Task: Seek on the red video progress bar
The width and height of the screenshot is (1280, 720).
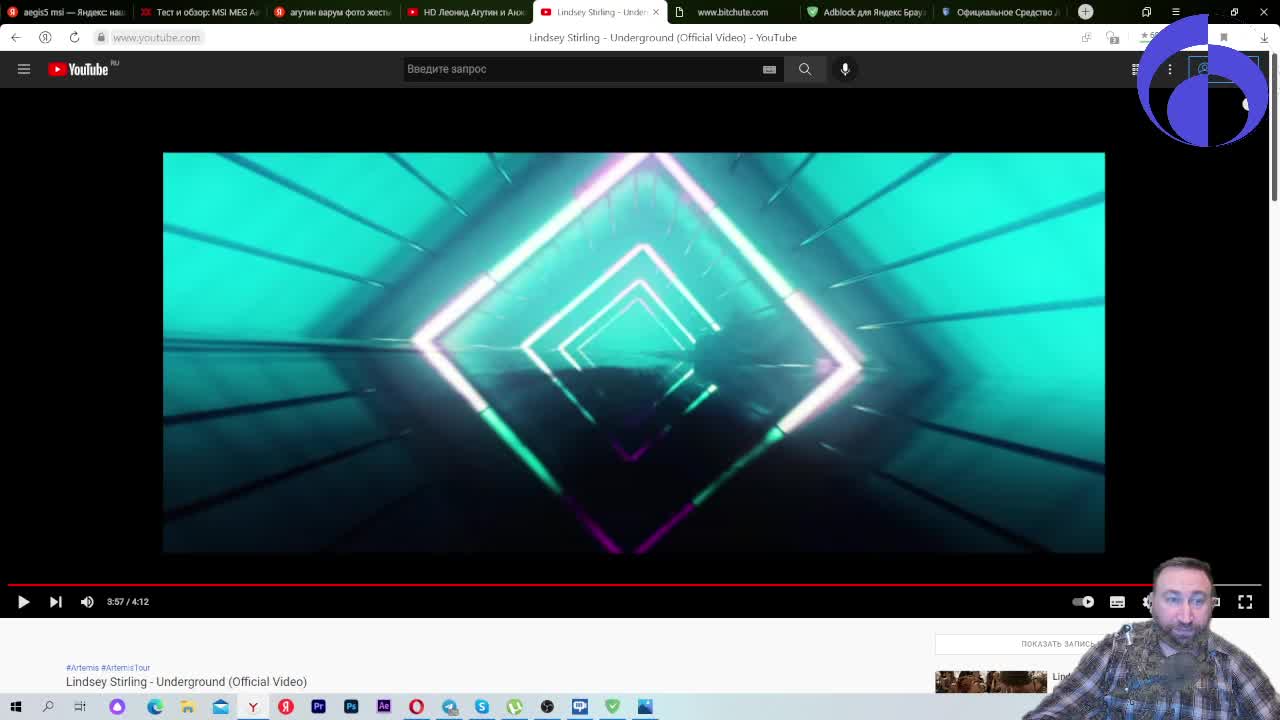Action: pos(634,584)
